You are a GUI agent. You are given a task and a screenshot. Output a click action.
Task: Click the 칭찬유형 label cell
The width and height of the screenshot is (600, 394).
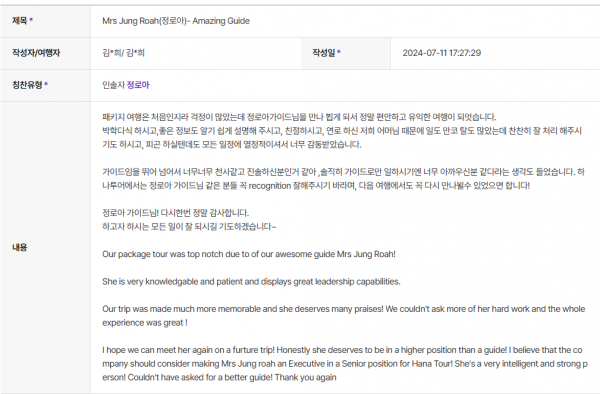click(45, 85)
